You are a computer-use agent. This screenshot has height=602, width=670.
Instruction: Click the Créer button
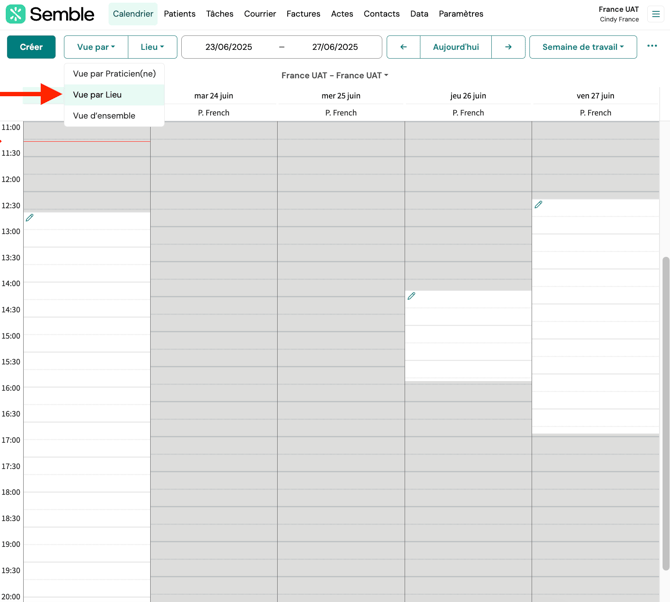tap(31, 47)
